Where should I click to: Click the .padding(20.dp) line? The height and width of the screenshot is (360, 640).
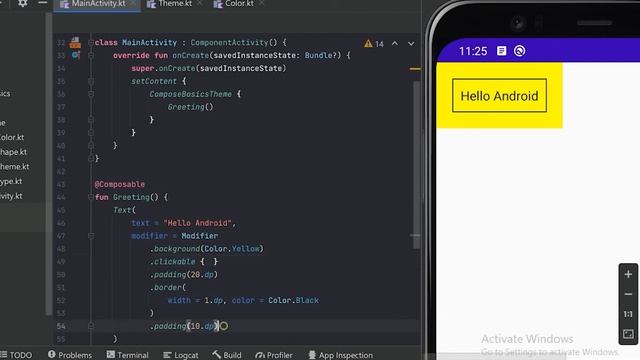[x=184, y=275]
